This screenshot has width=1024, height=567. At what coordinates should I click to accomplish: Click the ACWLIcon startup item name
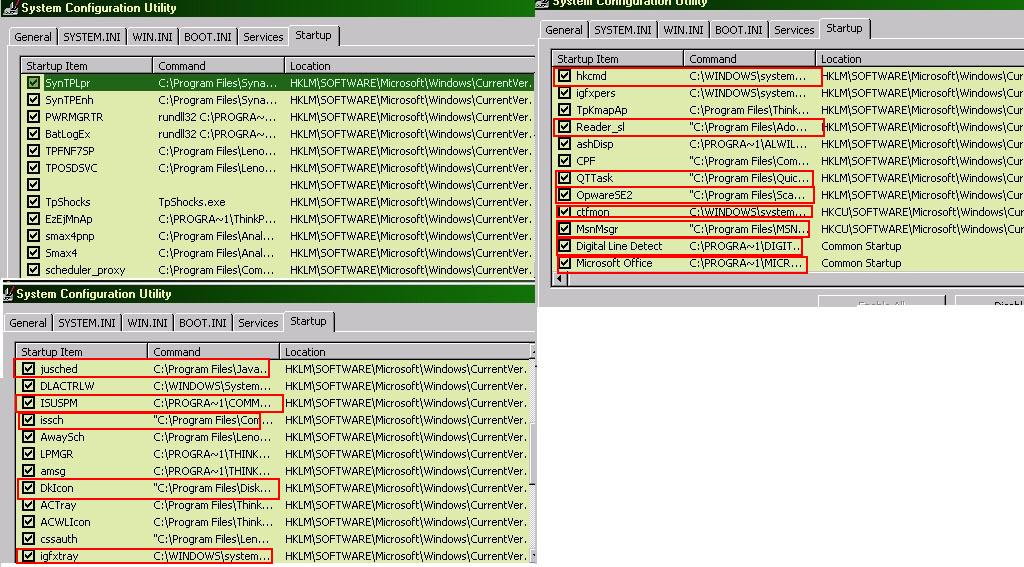pos(65,522)
